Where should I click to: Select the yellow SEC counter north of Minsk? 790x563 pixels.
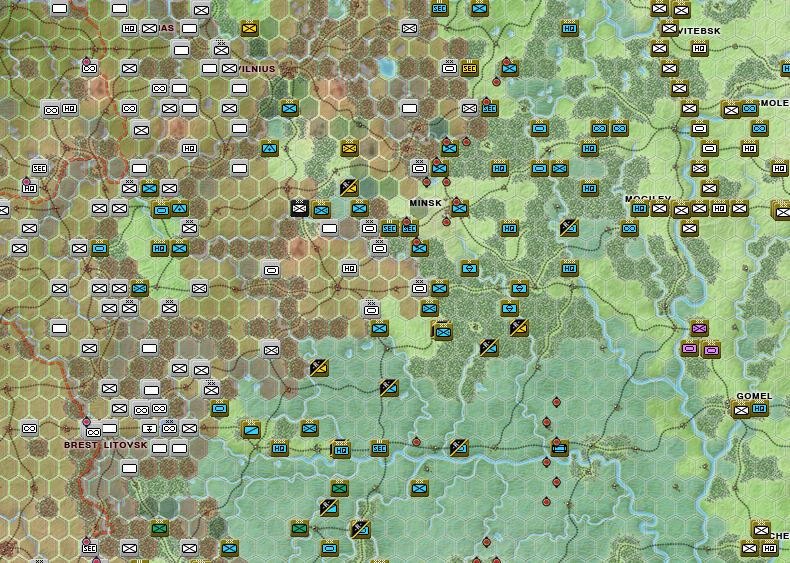[x=469, y=68]
